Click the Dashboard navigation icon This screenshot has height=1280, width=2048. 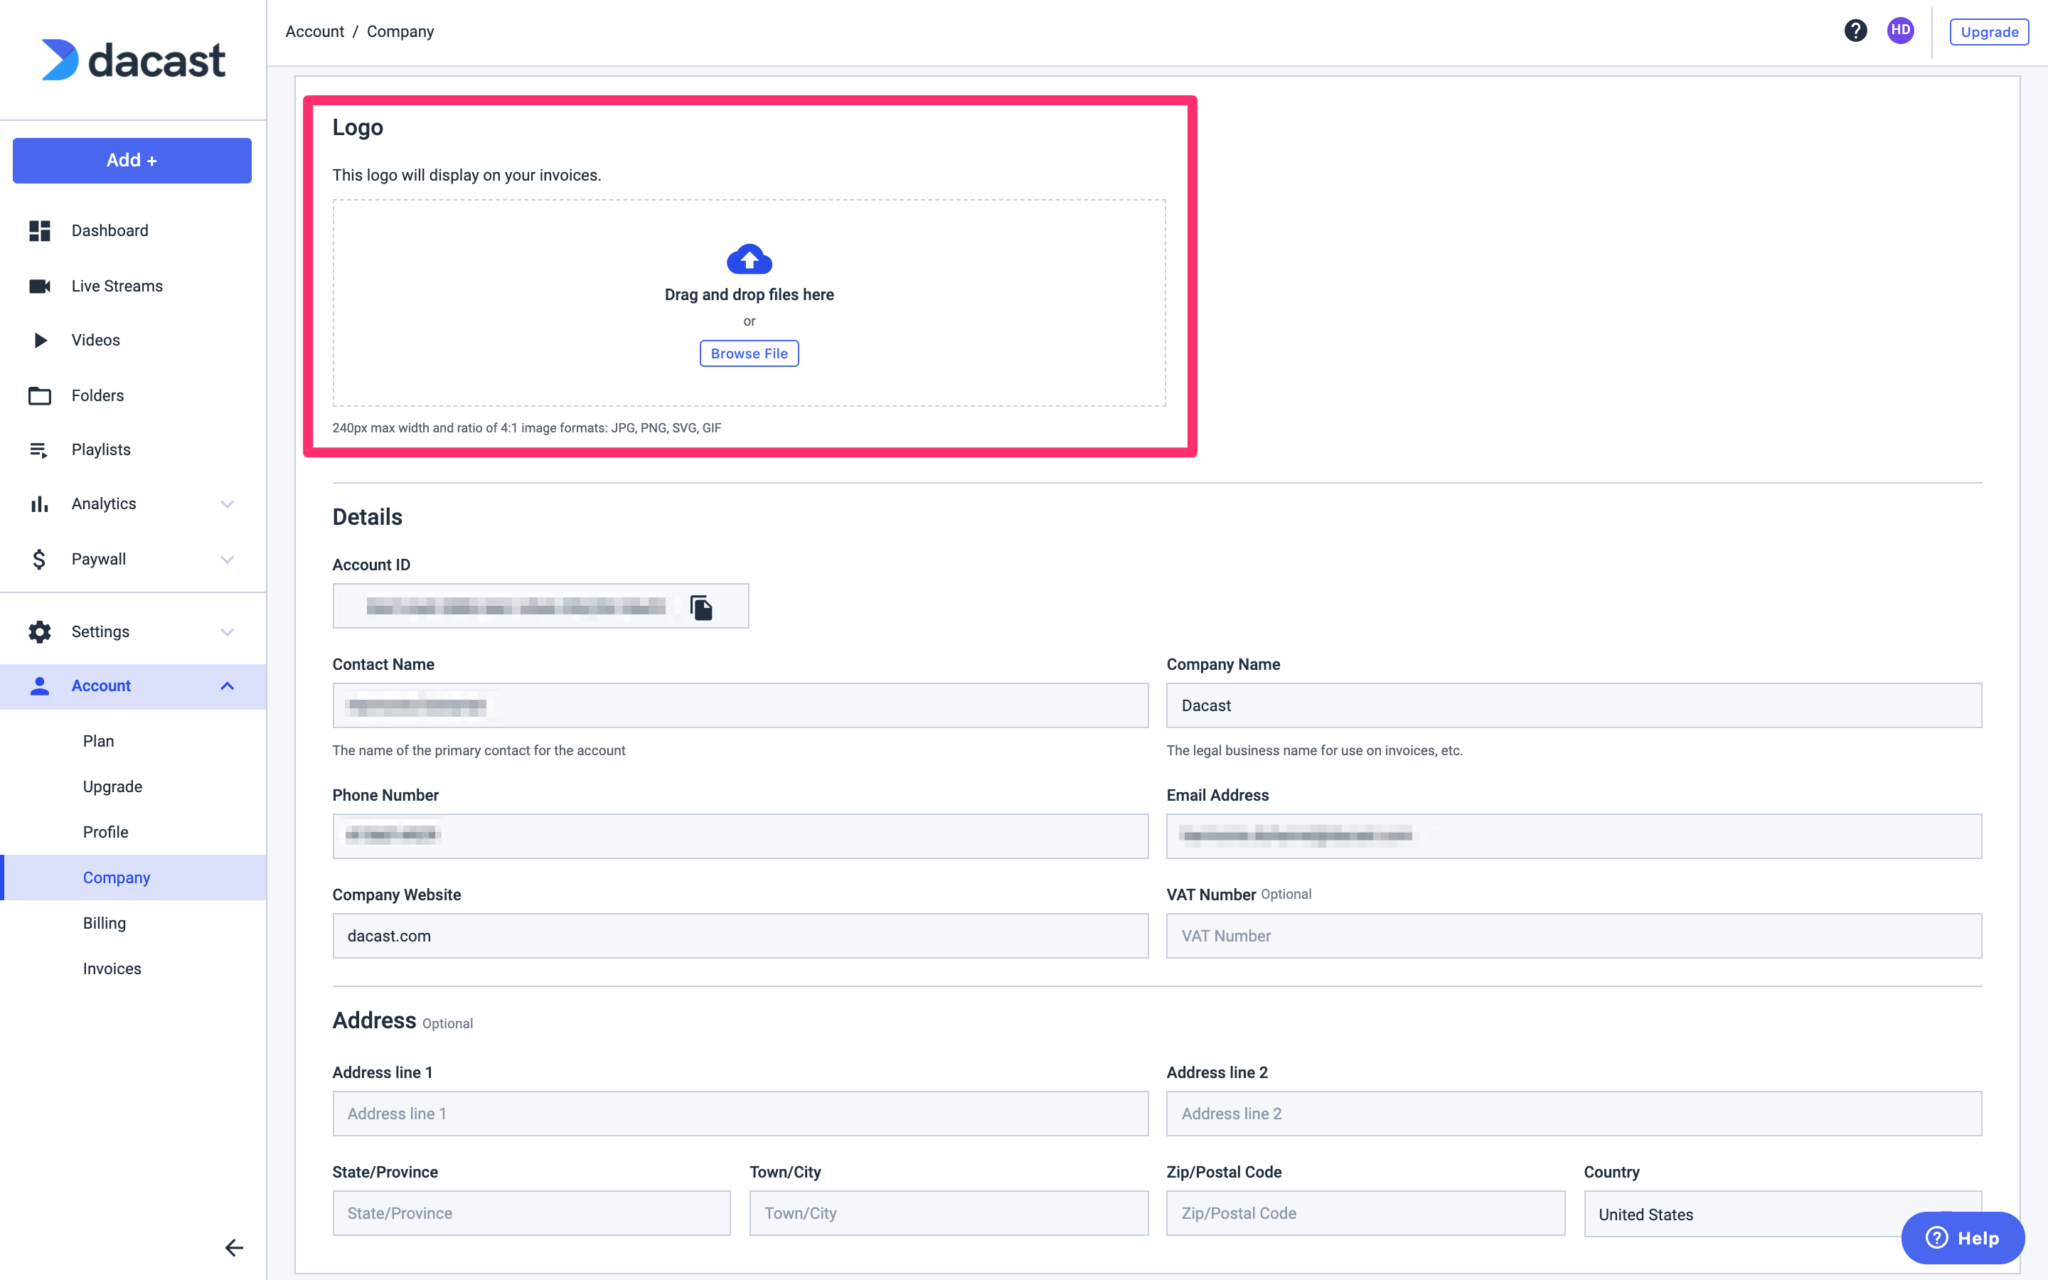coord(38,230)
